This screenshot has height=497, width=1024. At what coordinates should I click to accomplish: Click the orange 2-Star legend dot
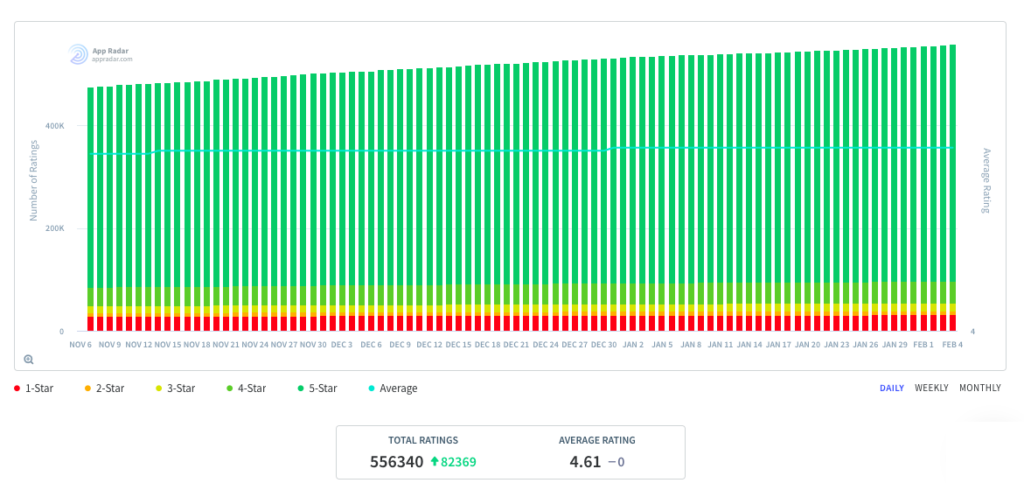tap(88, 389)
